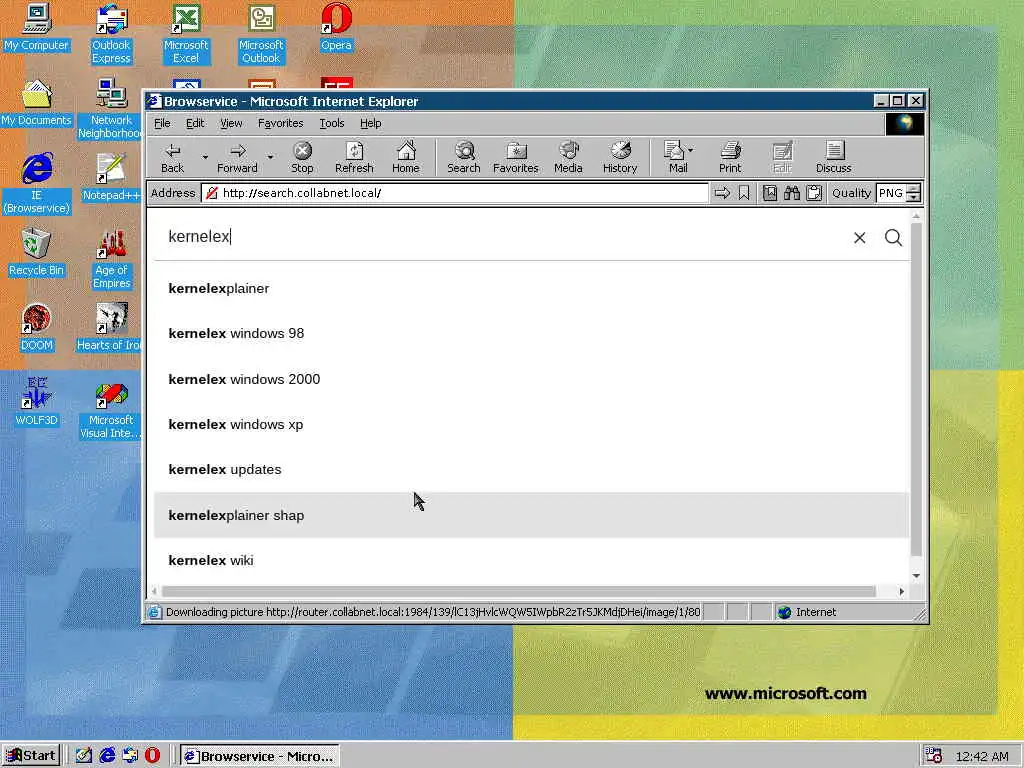Open the Help menu
Image resolution: width=1024 pixels, height=768 pixels.
370,123
